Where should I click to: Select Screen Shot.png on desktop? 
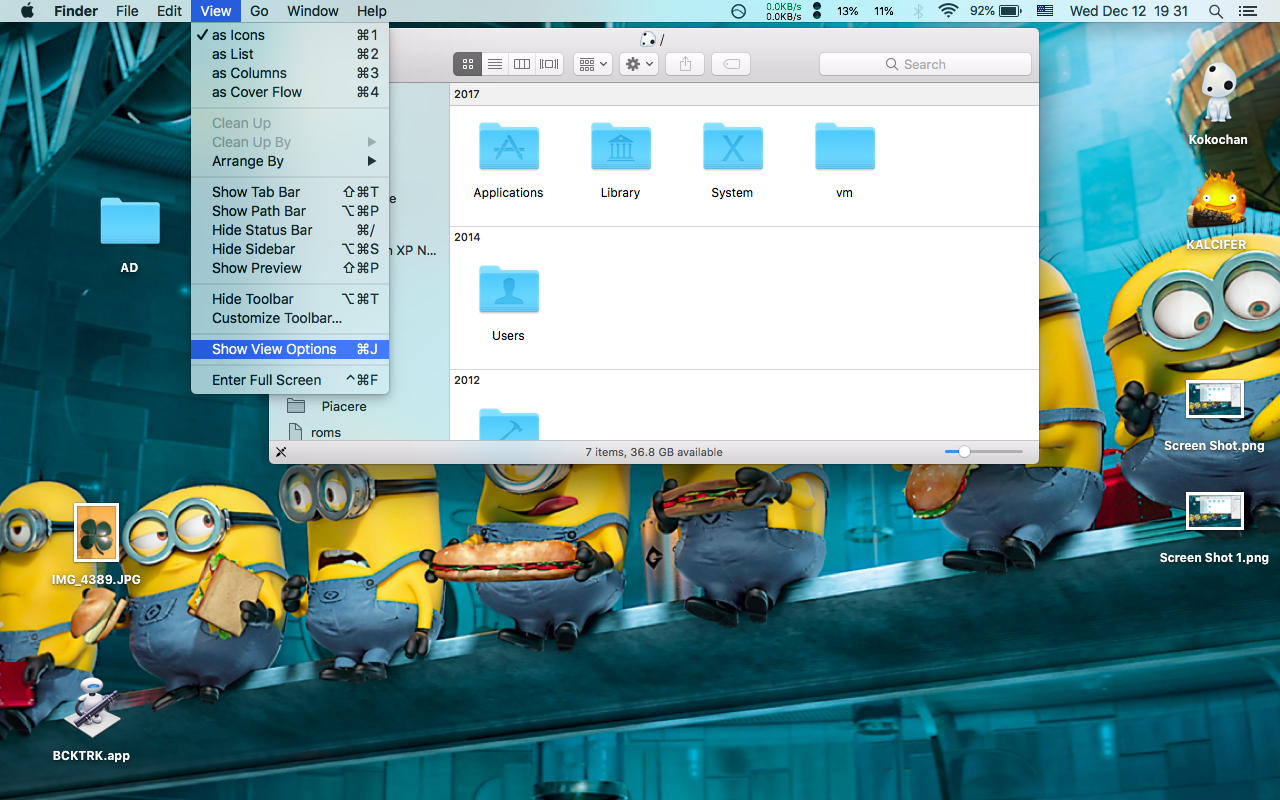pos(1214,416)
